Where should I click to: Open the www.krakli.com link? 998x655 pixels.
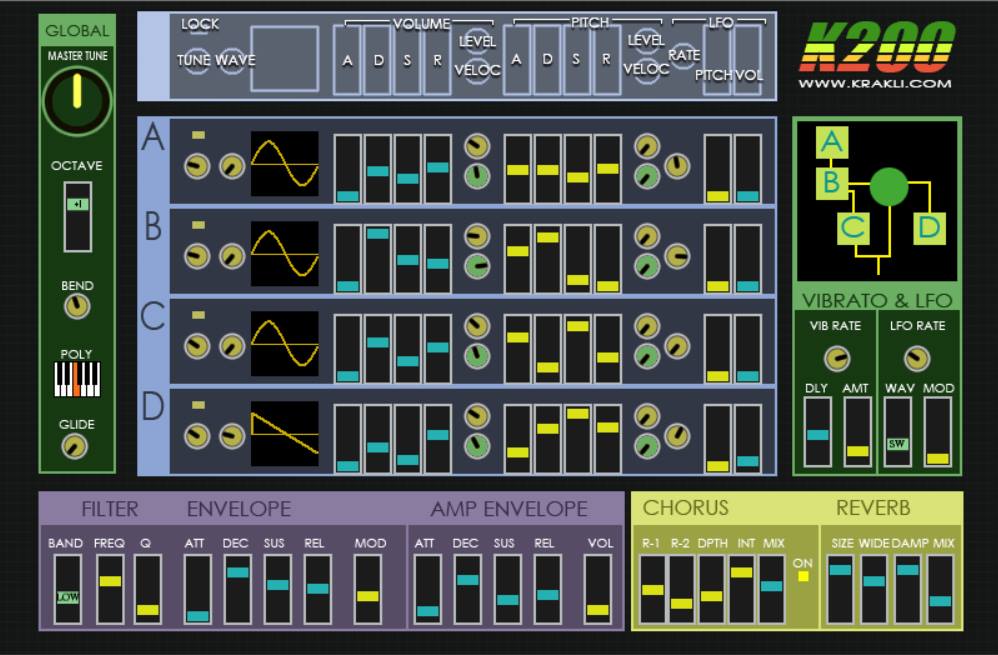pos(875,83)
